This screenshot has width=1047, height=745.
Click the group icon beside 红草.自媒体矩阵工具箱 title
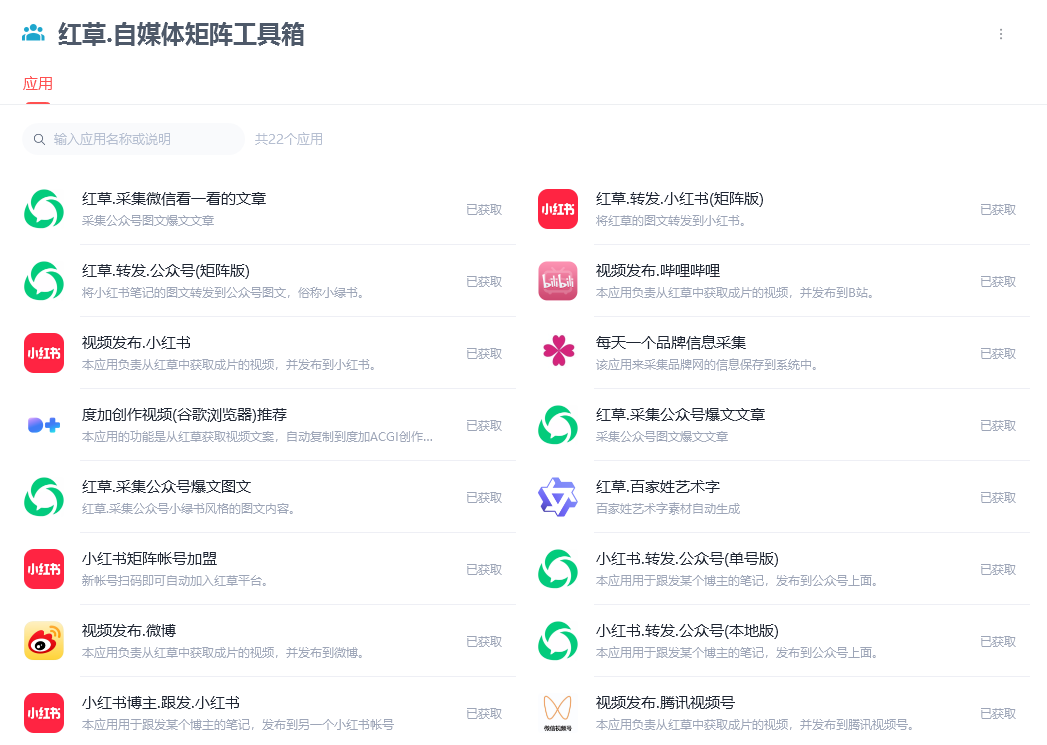tap(33, 33)
